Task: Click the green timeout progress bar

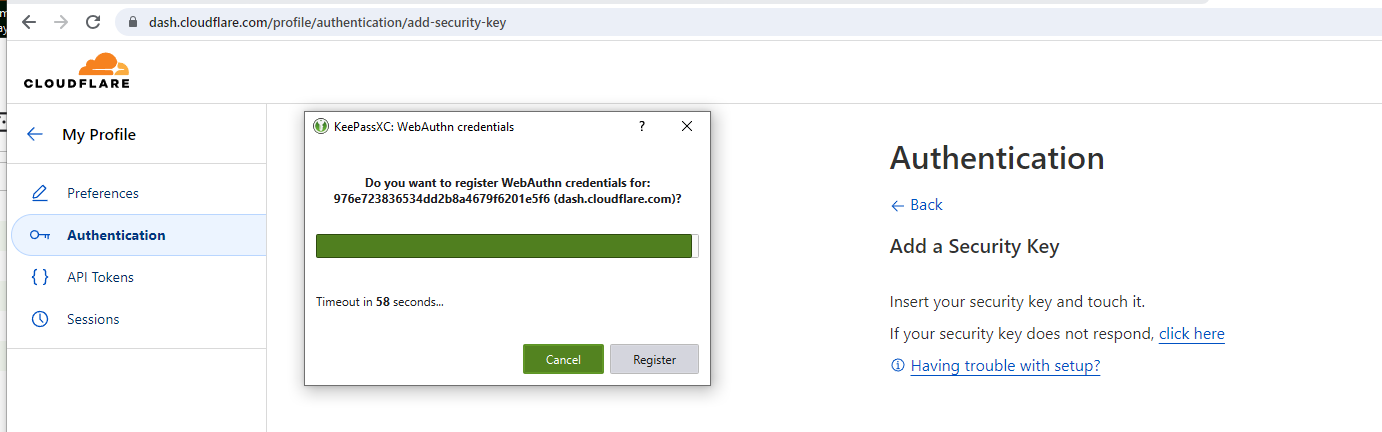Action: tap(505, 246)
